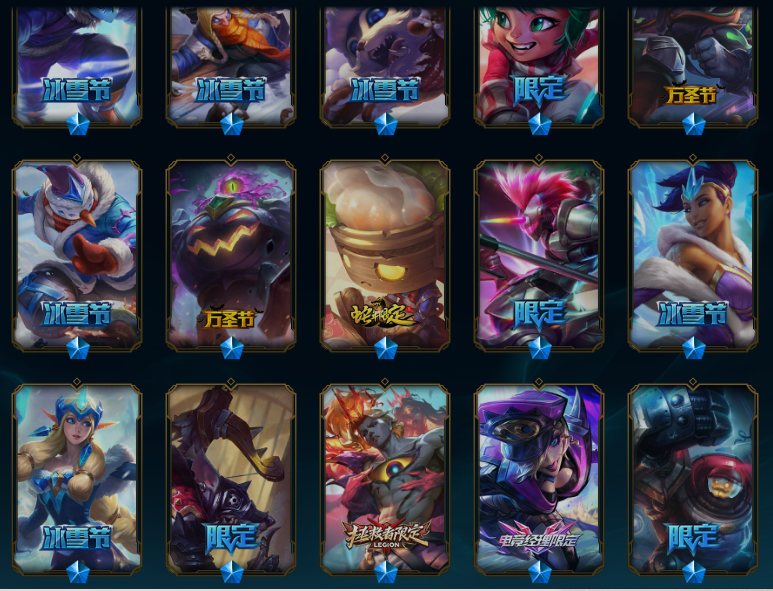Click the blue gem below the dumpling skin card

[386, 348]
